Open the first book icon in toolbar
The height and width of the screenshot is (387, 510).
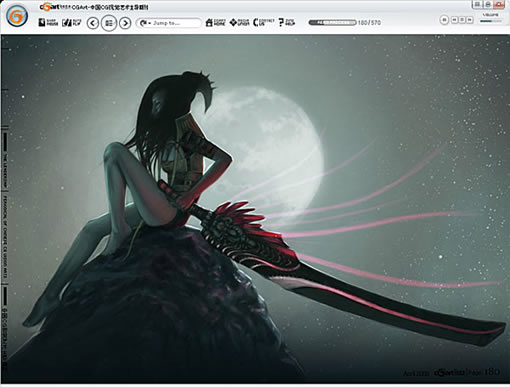tap(48, 22)
